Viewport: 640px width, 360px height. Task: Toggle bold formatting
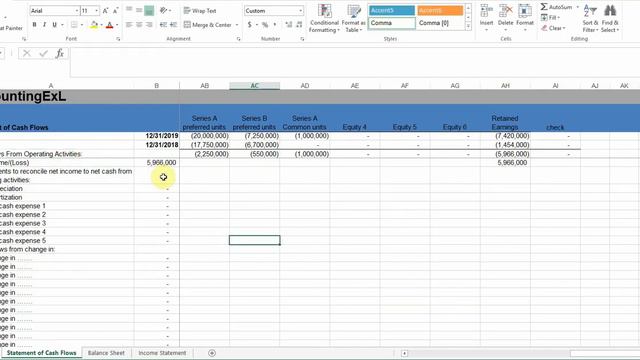(x=34, y=25)
